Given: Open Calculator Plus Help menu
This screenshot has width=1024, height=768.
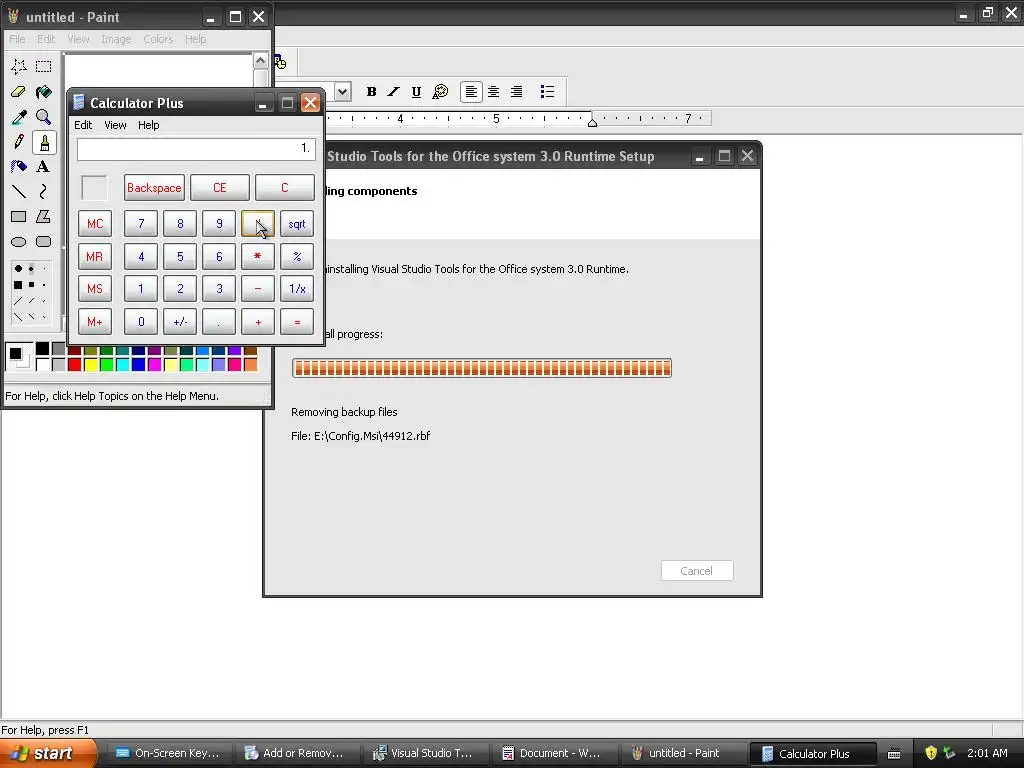Looking at the screenshot, I should click(148, 125).
